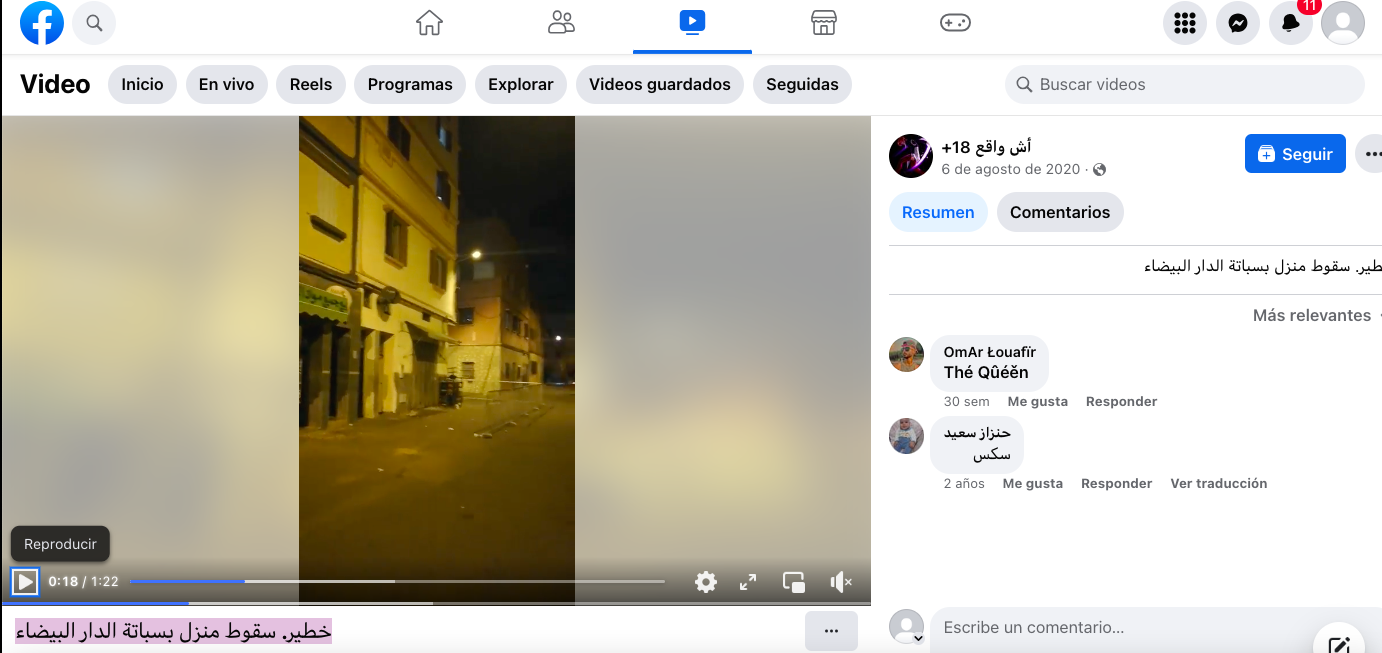Unmute the video sound
The image size is (1382, 653).
841,581
